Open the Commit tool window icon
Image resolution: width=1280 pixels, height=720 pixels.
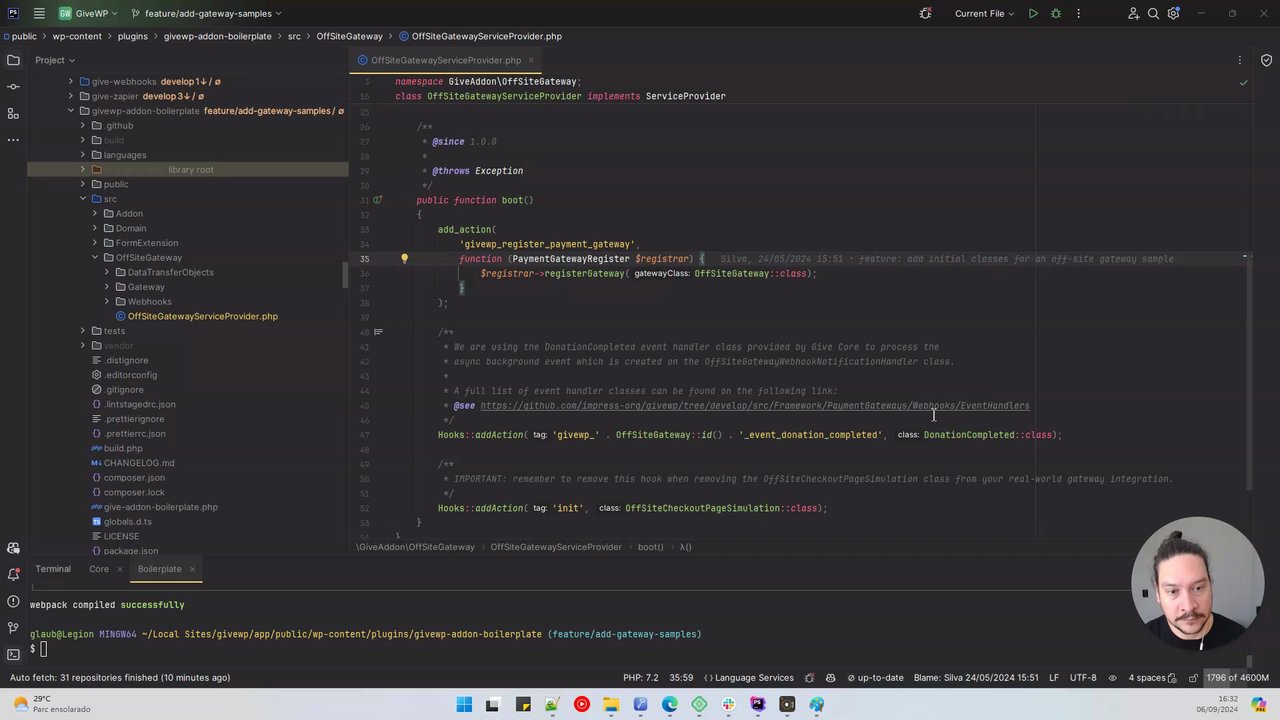(x=13, y=87)
